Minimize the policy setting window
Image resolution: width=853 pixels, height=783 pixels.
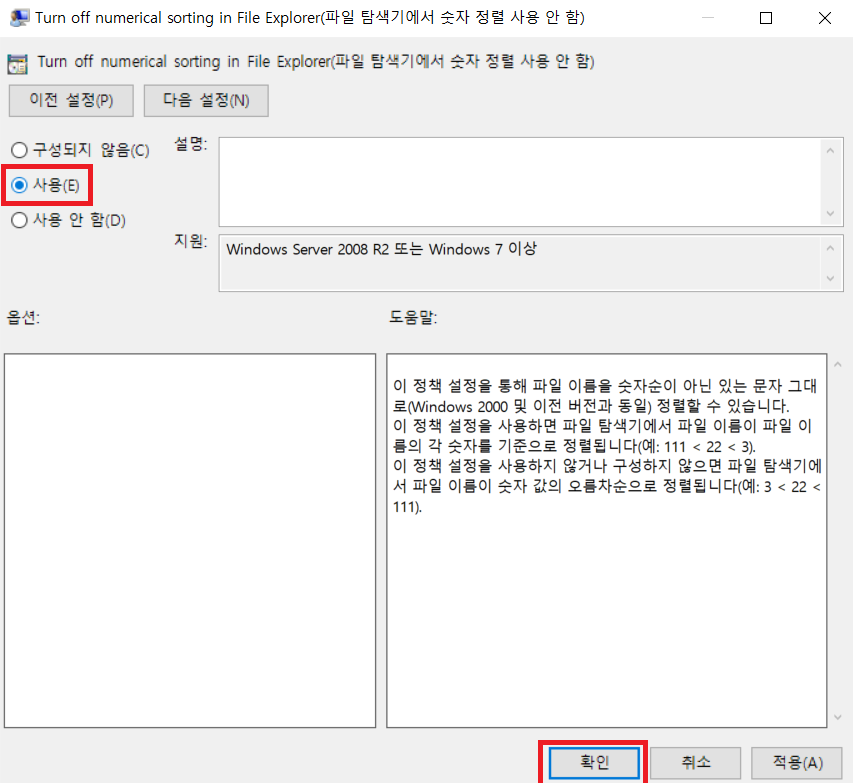(x=708, y=18)
